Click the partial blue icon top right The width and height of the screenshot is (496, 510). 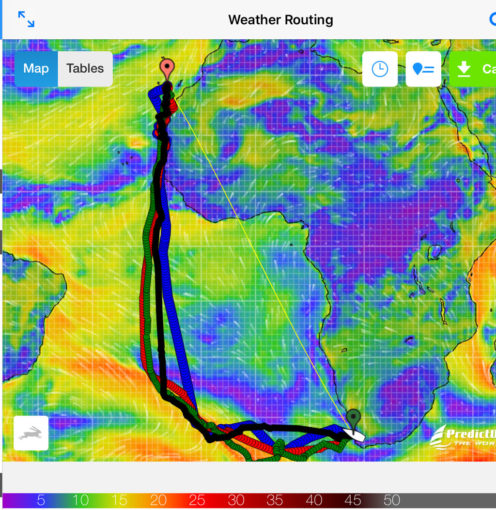pos(493,19)
